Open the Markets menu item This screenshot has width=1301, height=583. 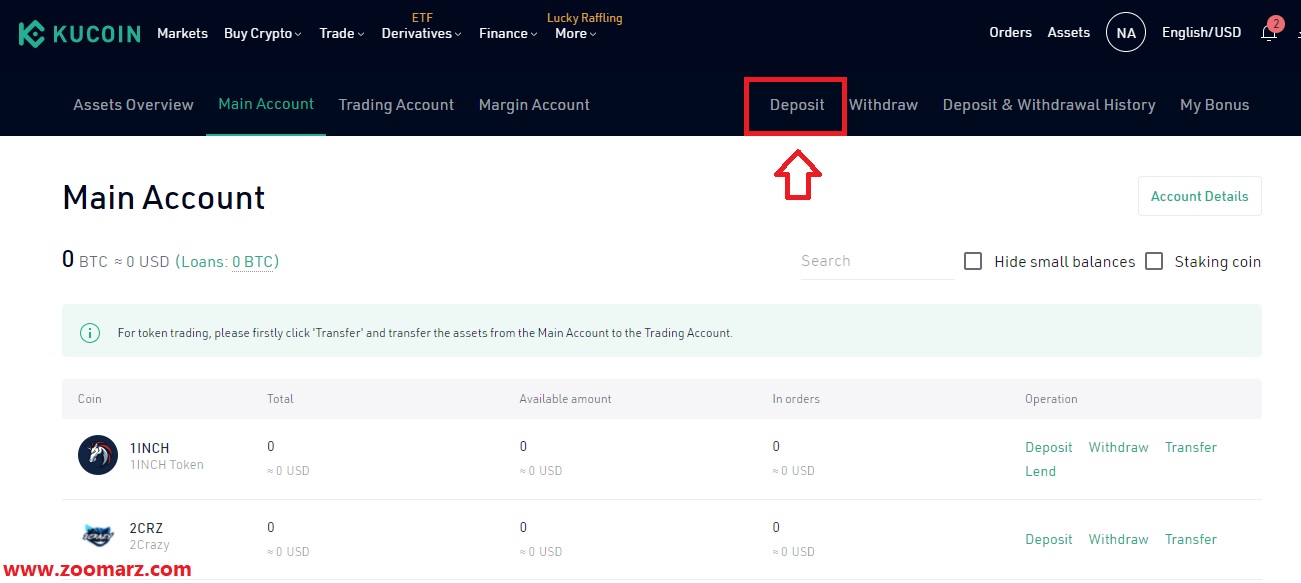coord(182,33)
